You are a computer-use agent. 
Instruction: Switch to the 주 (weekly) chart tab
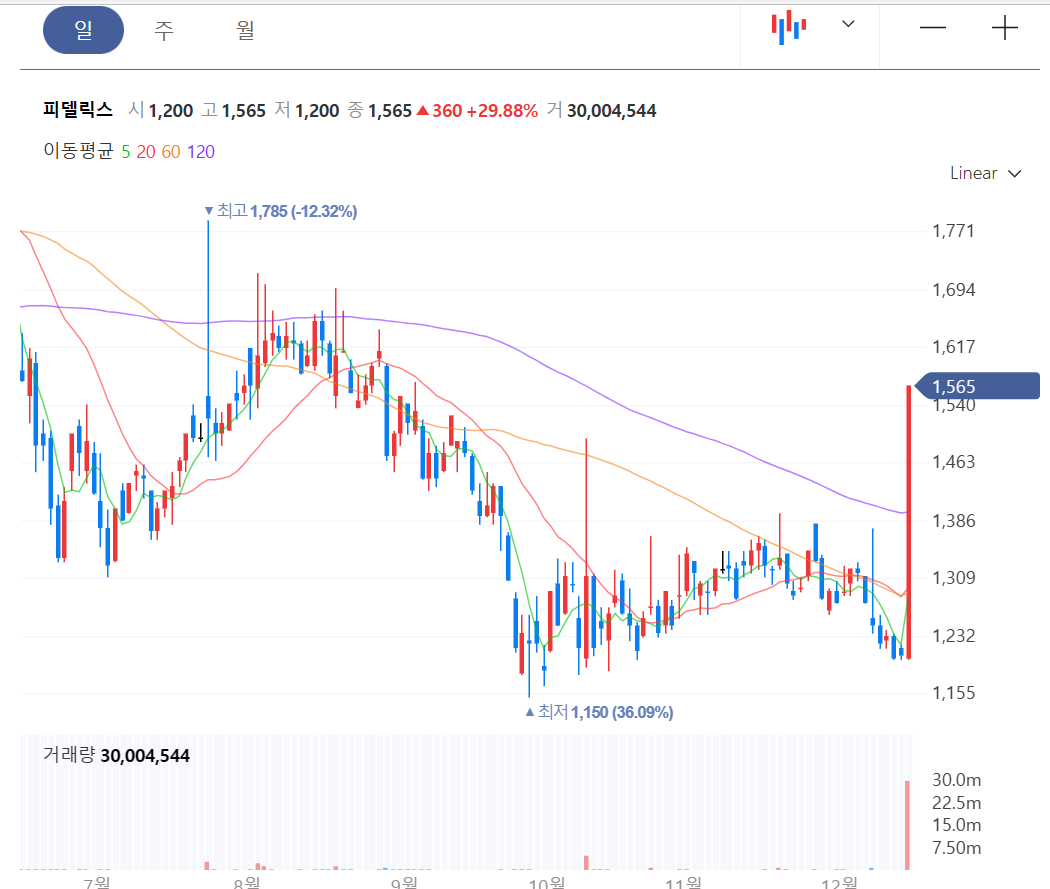pyautogui.click(x=164, y=30)
